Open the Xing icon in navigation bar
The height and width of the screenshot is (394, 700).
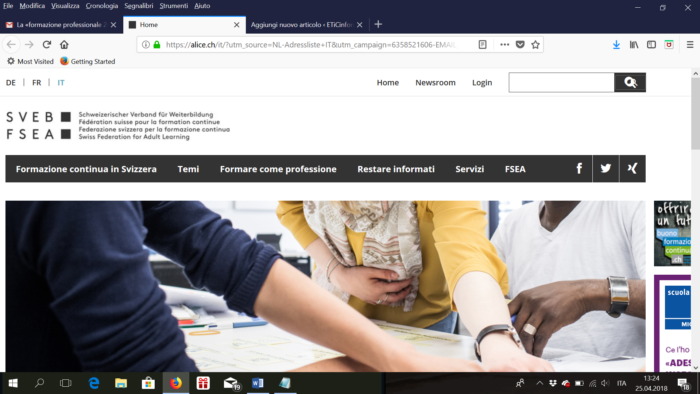pos(632,169)
